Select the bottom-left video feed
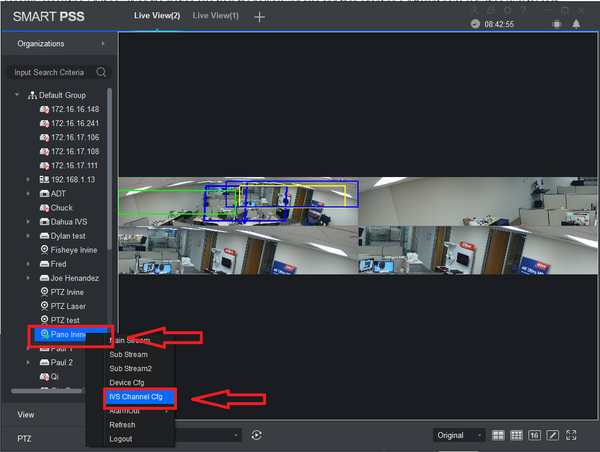Viewport: 600px width, 452px height. pyautogui.click(x=238, y=250)
